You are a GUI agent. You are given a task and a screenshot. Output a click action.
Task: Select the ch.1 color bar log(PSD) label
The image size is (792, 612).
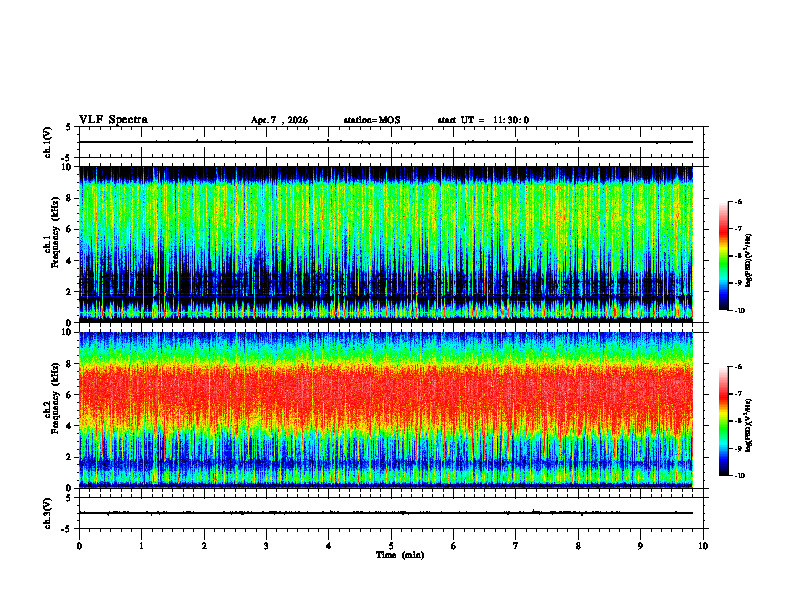(749, 261)
